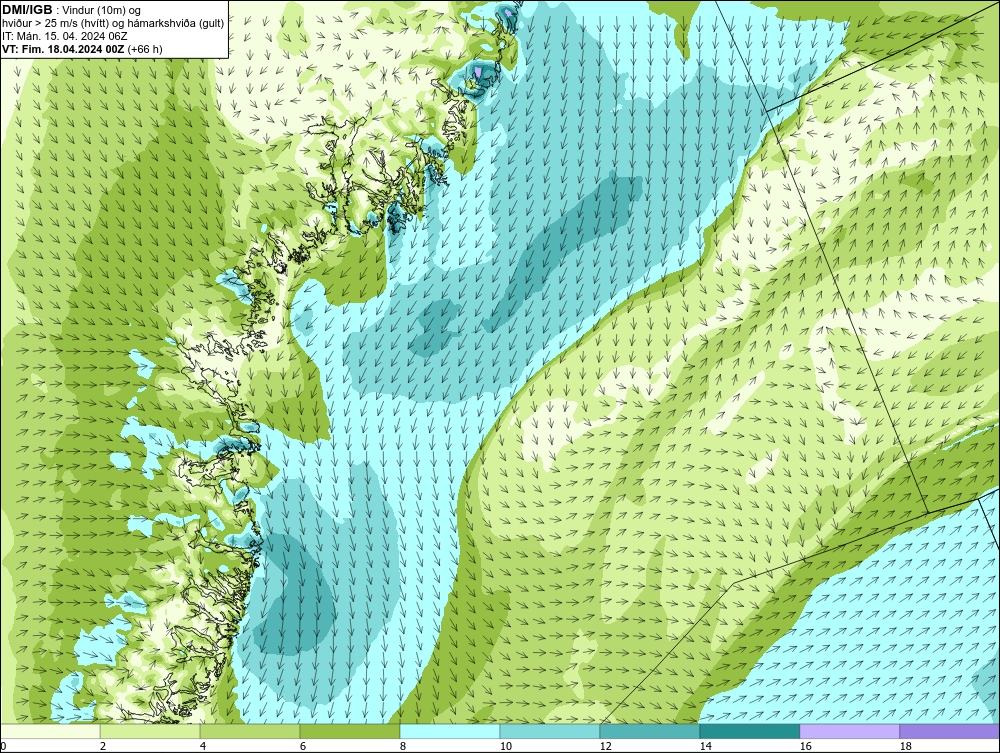Click the 'VT: Fim. 18.04.2024 00Z' line

pos(82,49)
